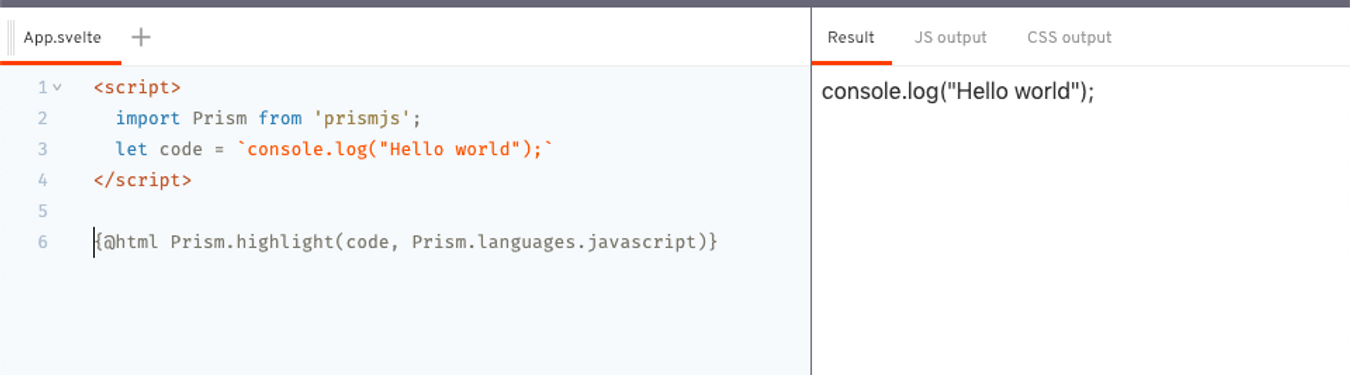Screen dimensions: 1350x375
Task: Click line number 2 in the gutter
Action: click(x=43, y=119)
